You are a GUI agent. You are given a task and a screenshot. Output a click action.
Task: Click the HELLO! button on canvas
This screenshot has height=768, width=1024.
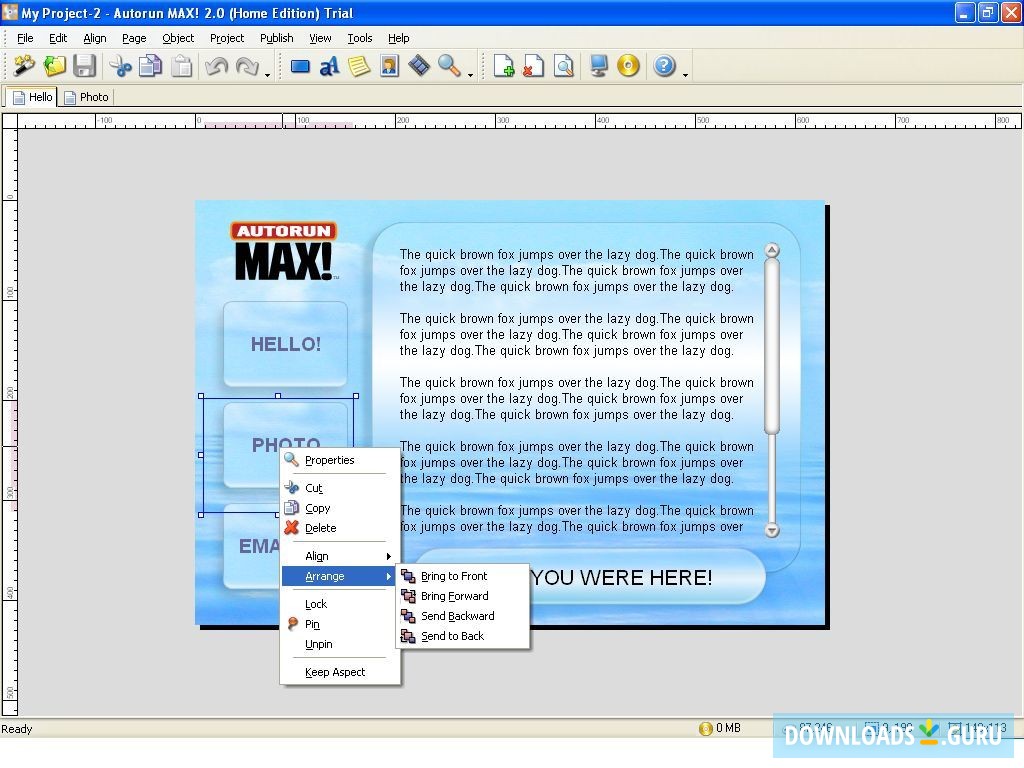[x=285, y=344]
